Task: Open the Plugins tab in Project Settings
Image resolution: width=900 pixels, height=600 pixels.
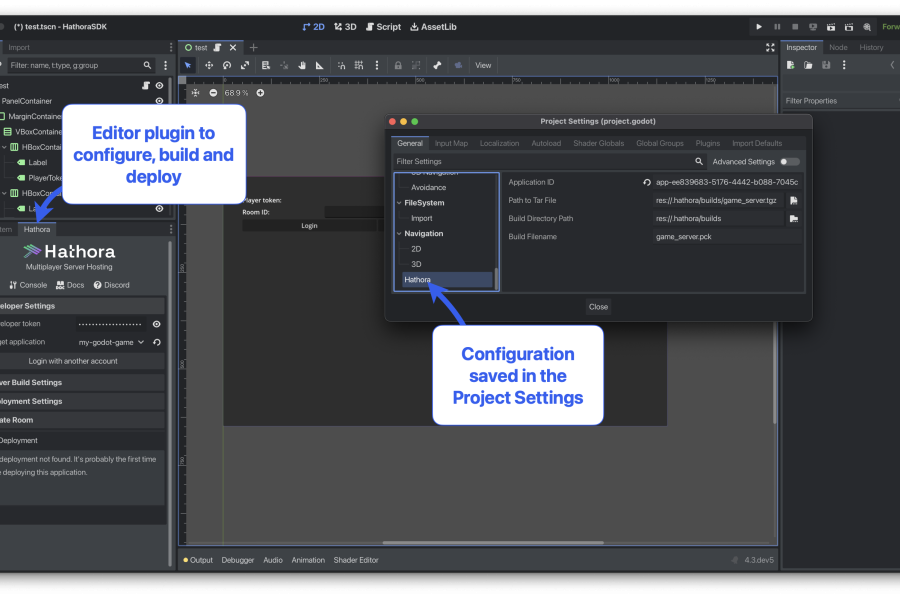Action: [x=708, y=144]
